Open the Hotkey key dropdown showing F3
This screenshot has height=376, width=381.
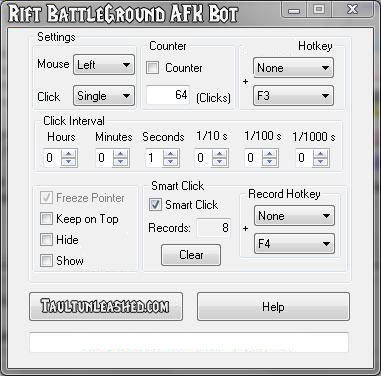pyautogui.click(x=293, y=96)
